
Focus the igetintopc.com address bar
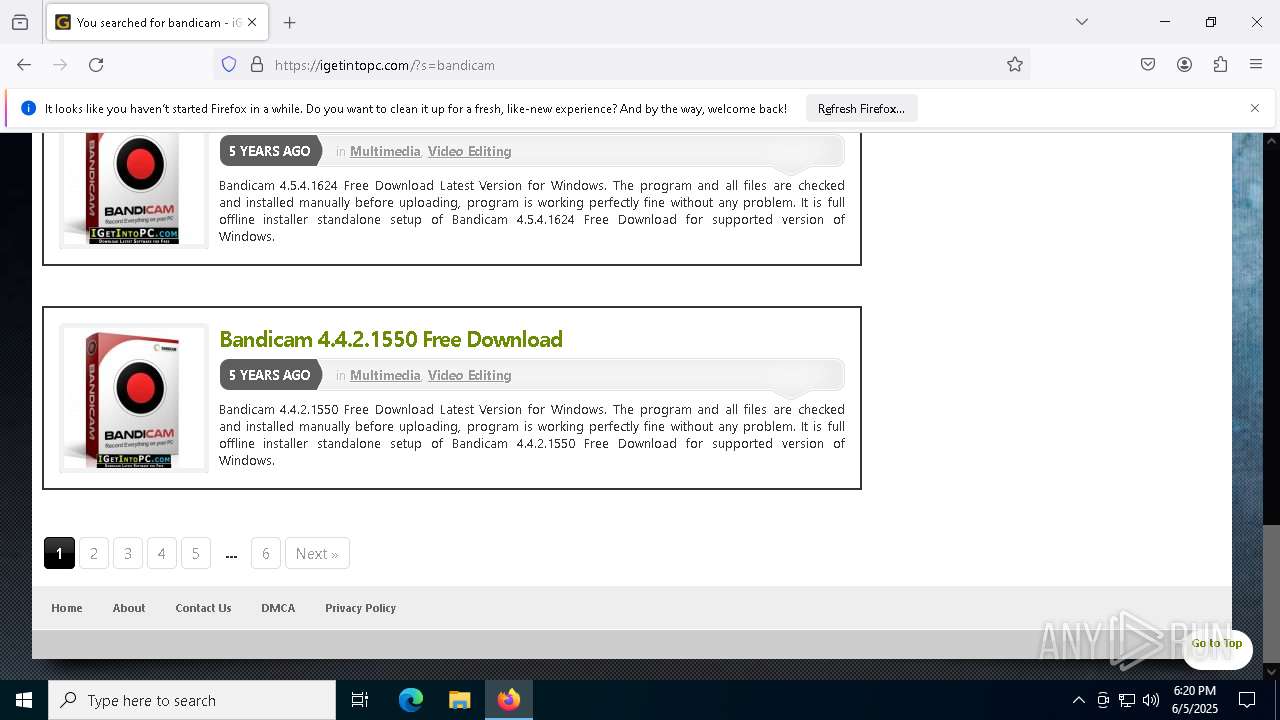[620, 65]
